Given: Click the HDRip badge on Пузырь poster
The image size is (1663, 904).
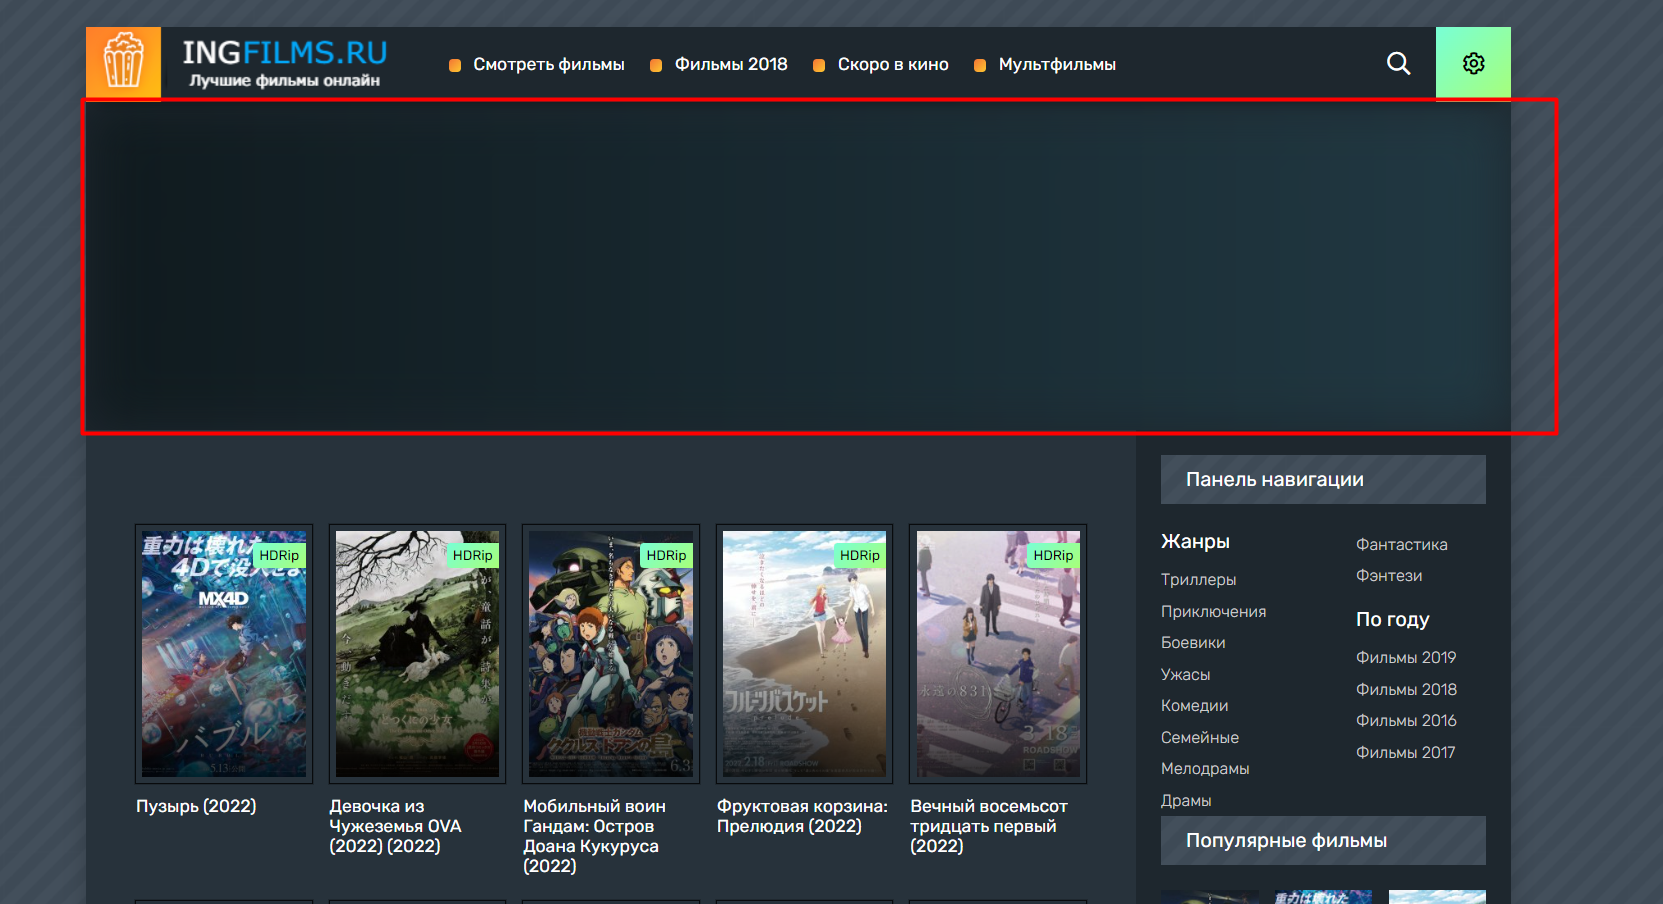Looking at the screenshot, I should click(279, 555).
